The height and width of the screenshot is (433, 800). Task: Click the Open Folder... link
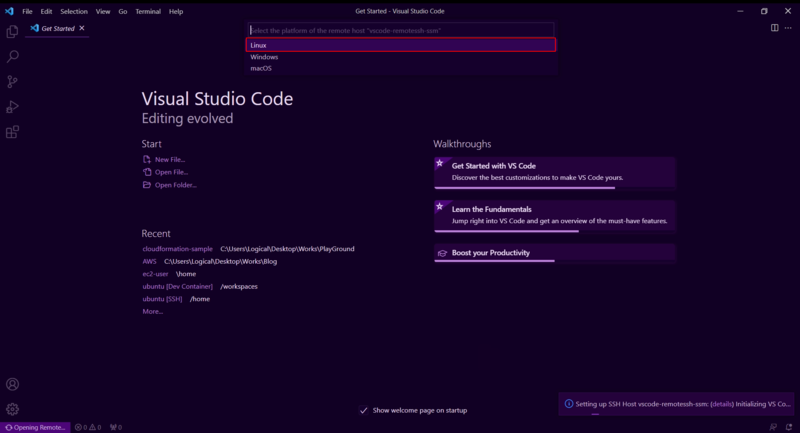tap(176, 185)
